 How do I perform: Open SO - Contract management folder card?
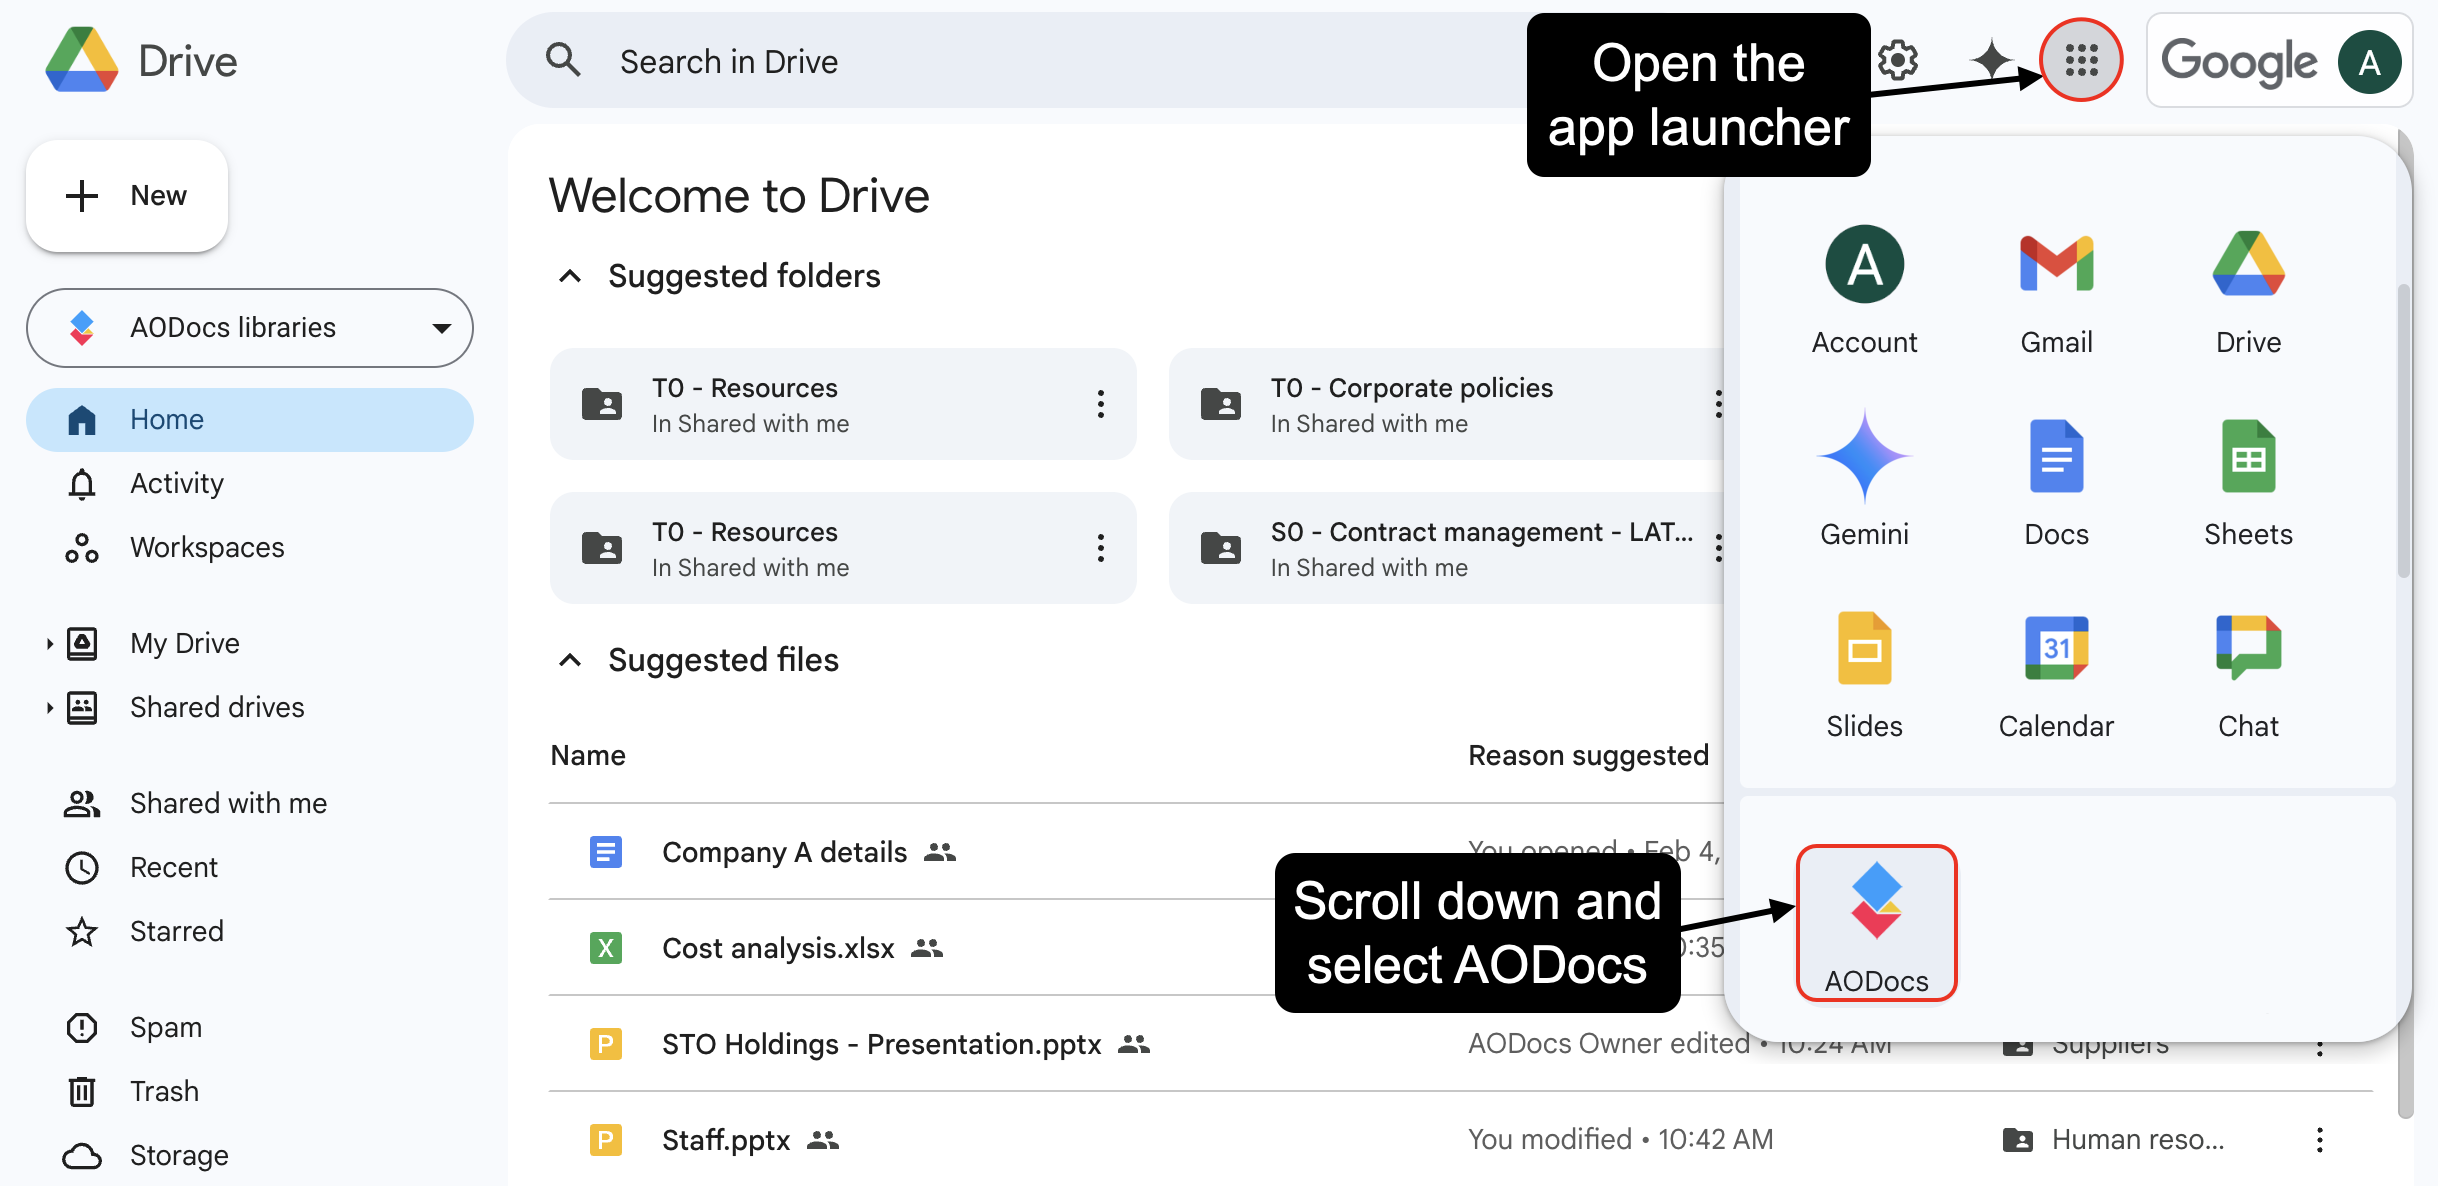(x=1446, y=548)
